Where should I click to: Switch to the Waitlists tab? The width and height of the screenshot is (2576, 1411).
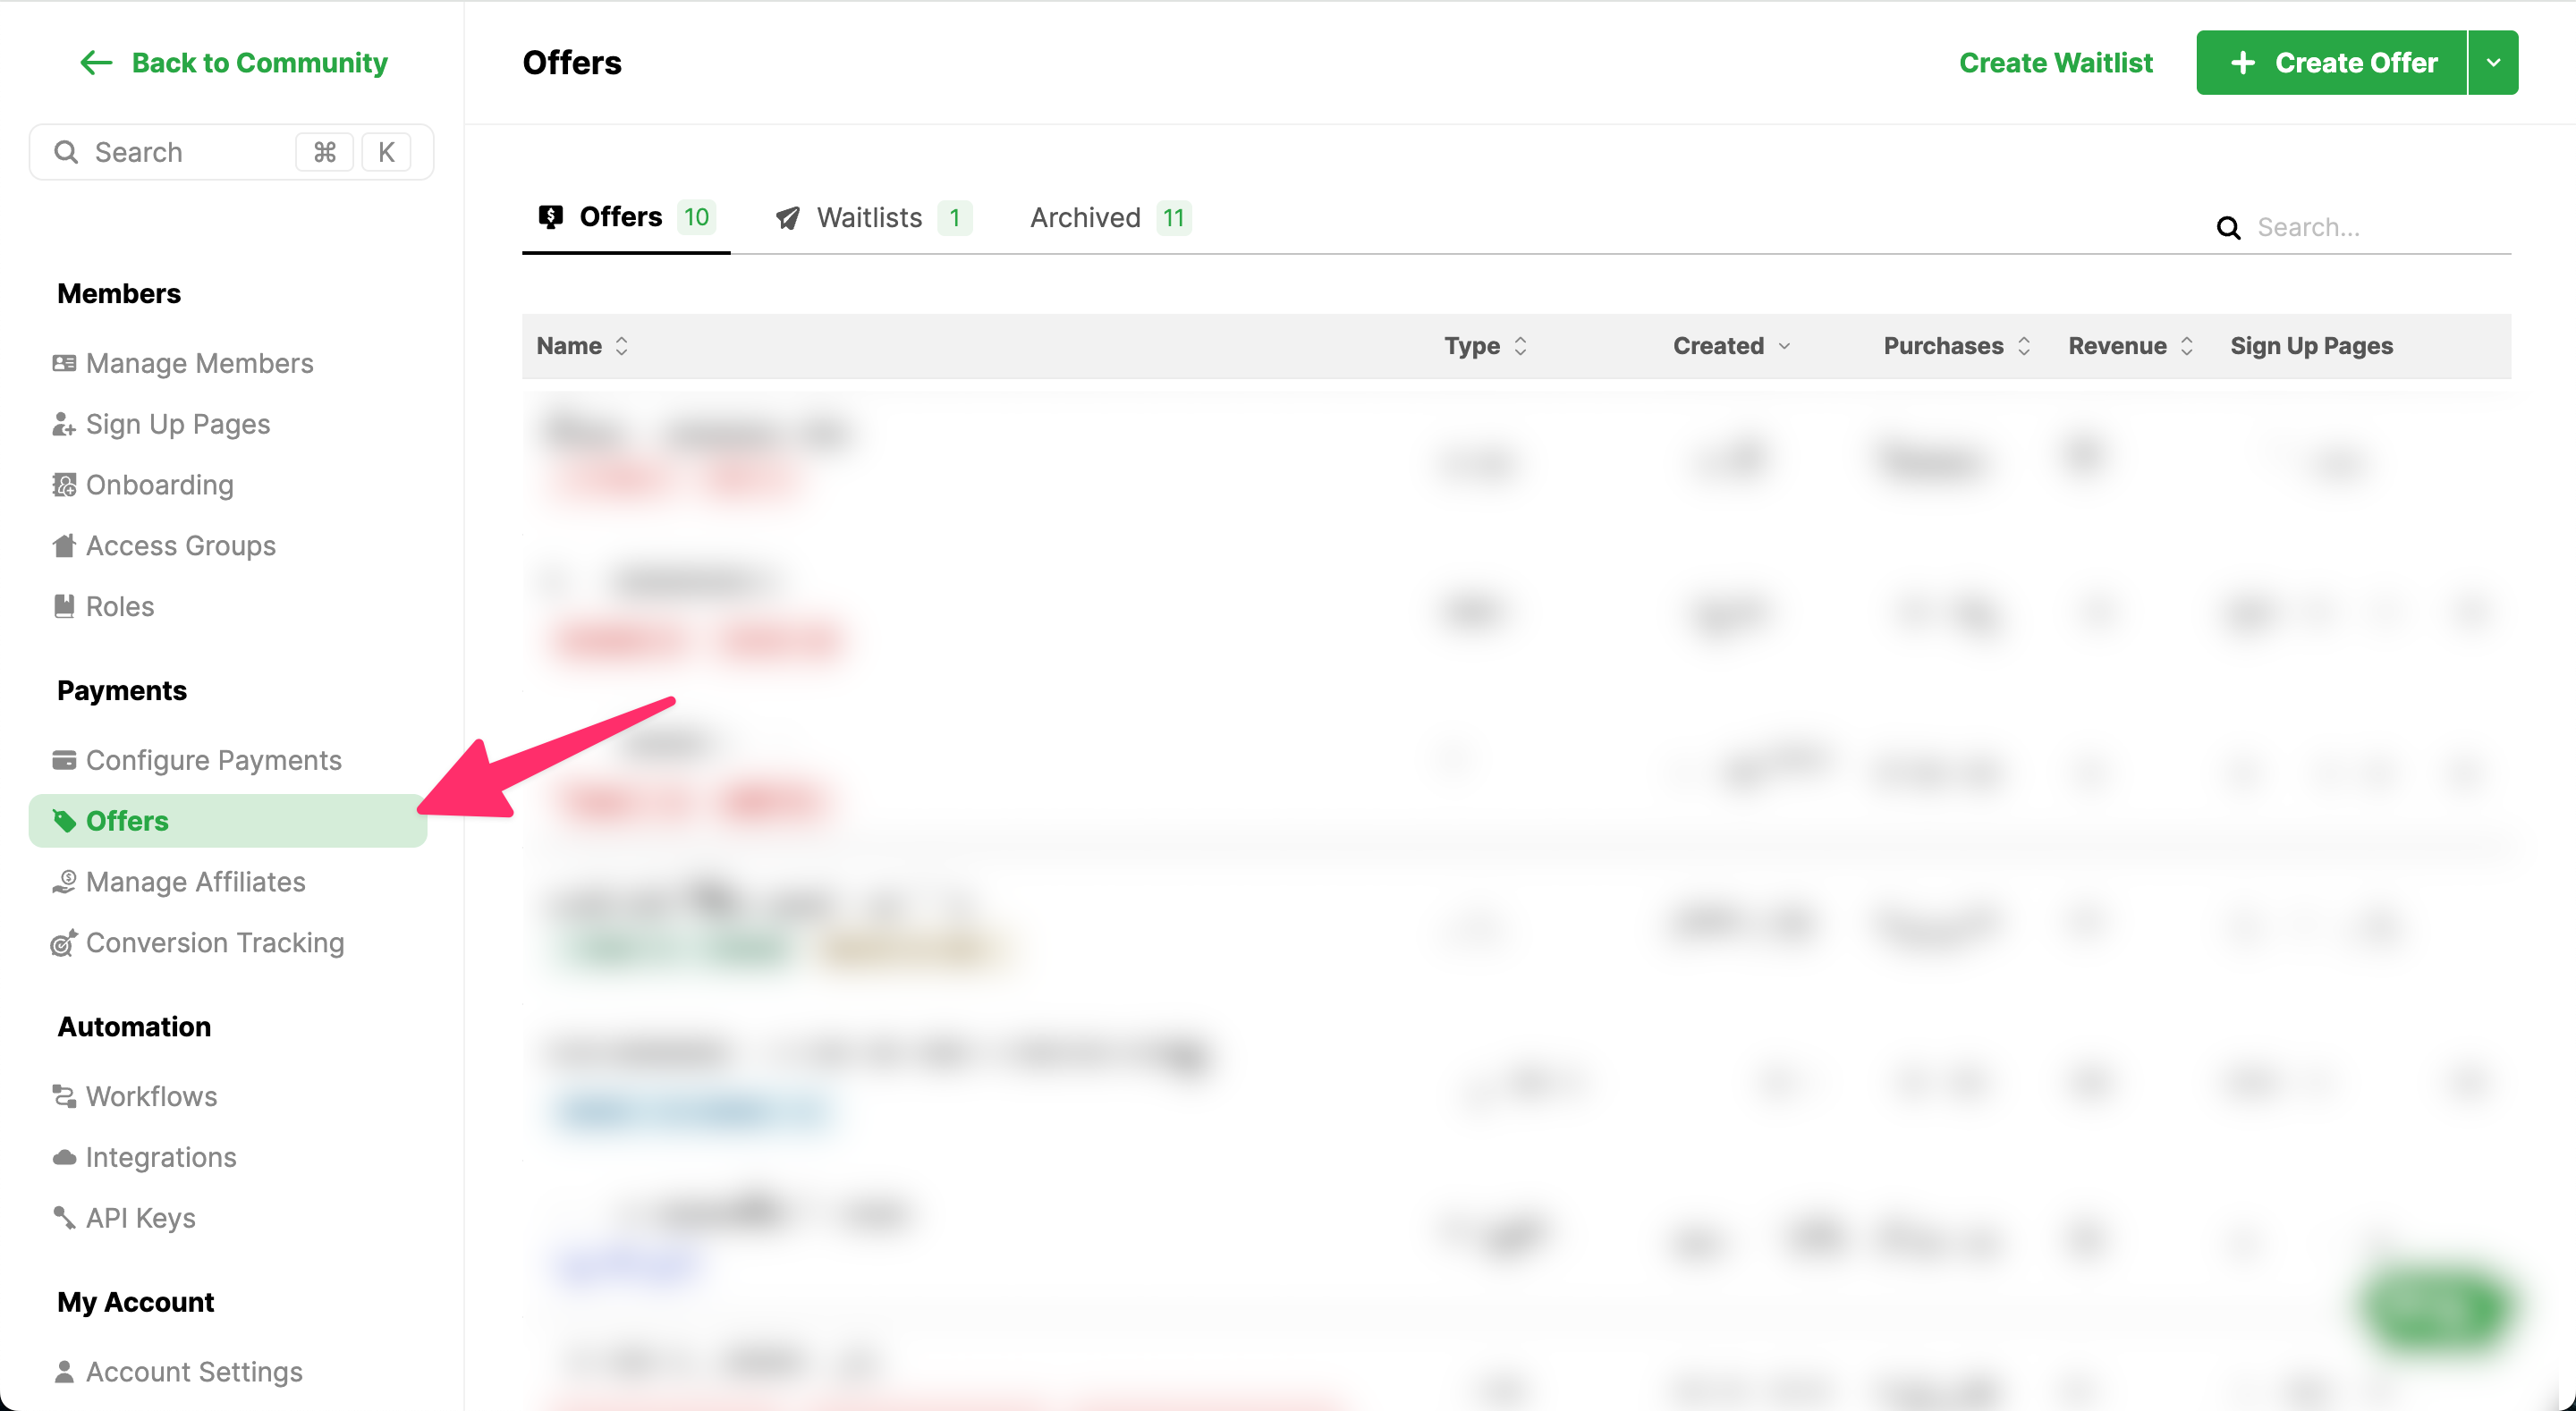[870, 218]
